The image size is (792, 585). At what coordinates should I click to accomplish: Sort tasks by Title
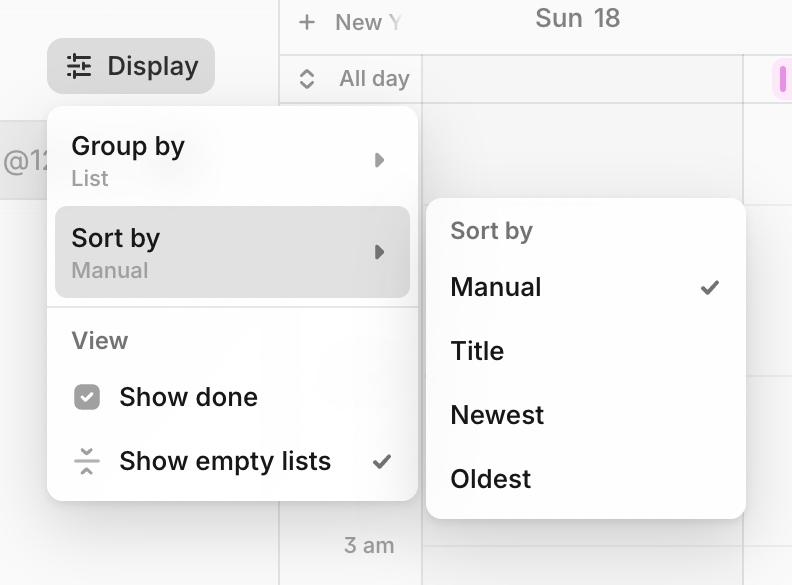[x=585, y=351]
